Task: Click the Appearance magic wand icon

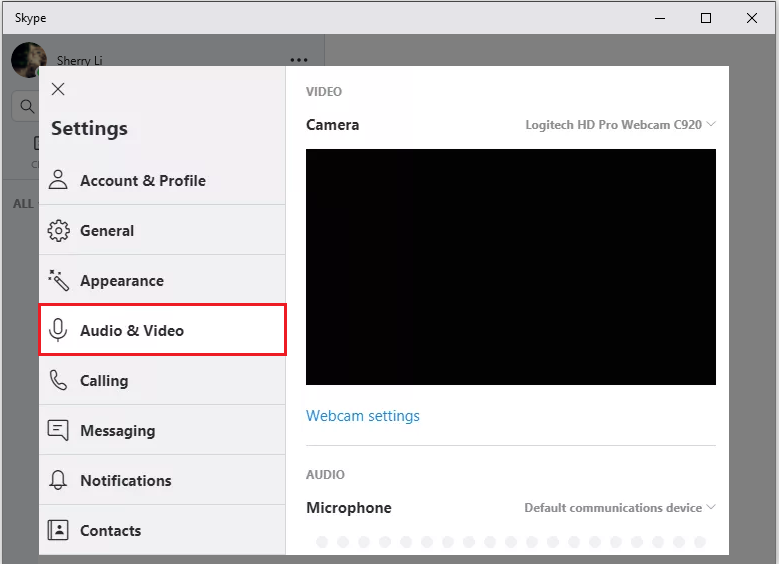Action: pos(59,280)
